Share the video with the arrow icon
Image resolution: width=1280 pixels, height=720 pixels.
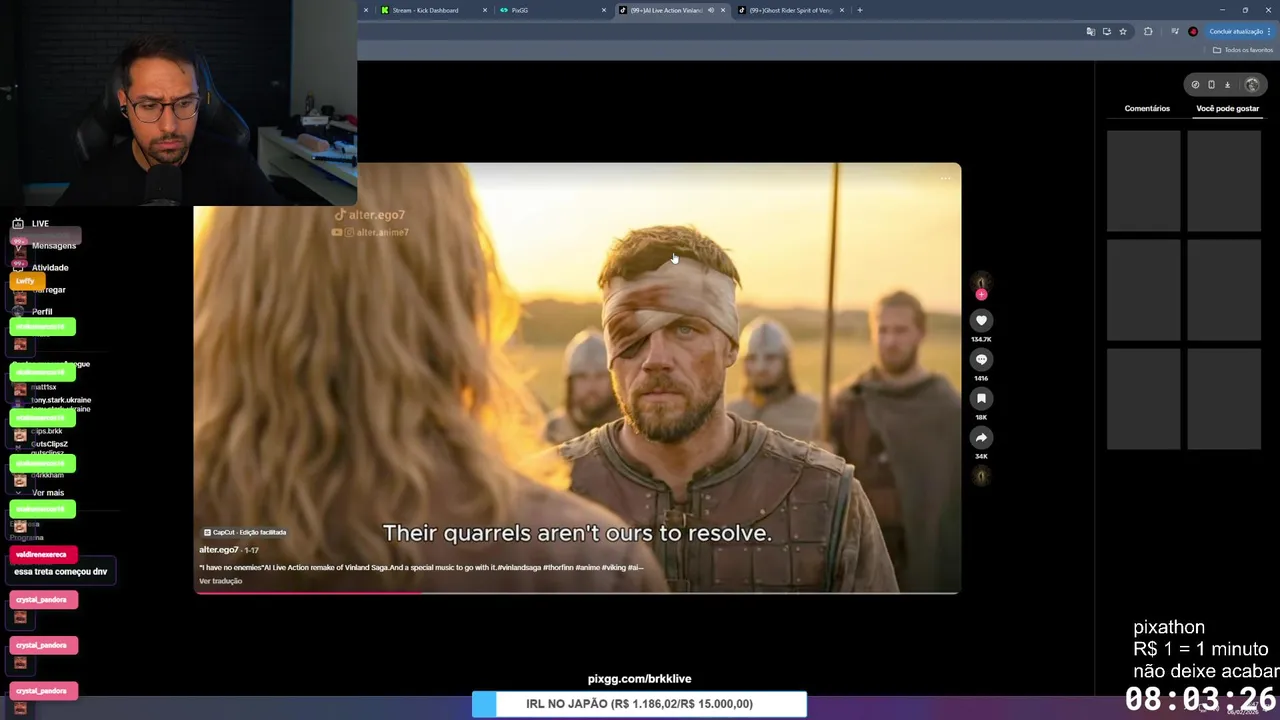(x=981, y=437)
